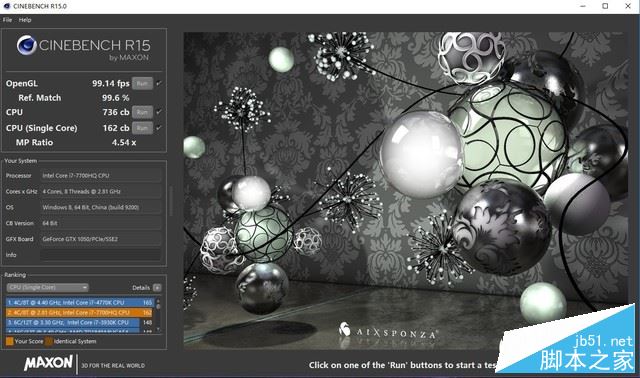The width and height of the screenshot is (640, 378).
Task: Run the CPU (Single Core) test
Action: pyautogui.click(x=142, y=128)
